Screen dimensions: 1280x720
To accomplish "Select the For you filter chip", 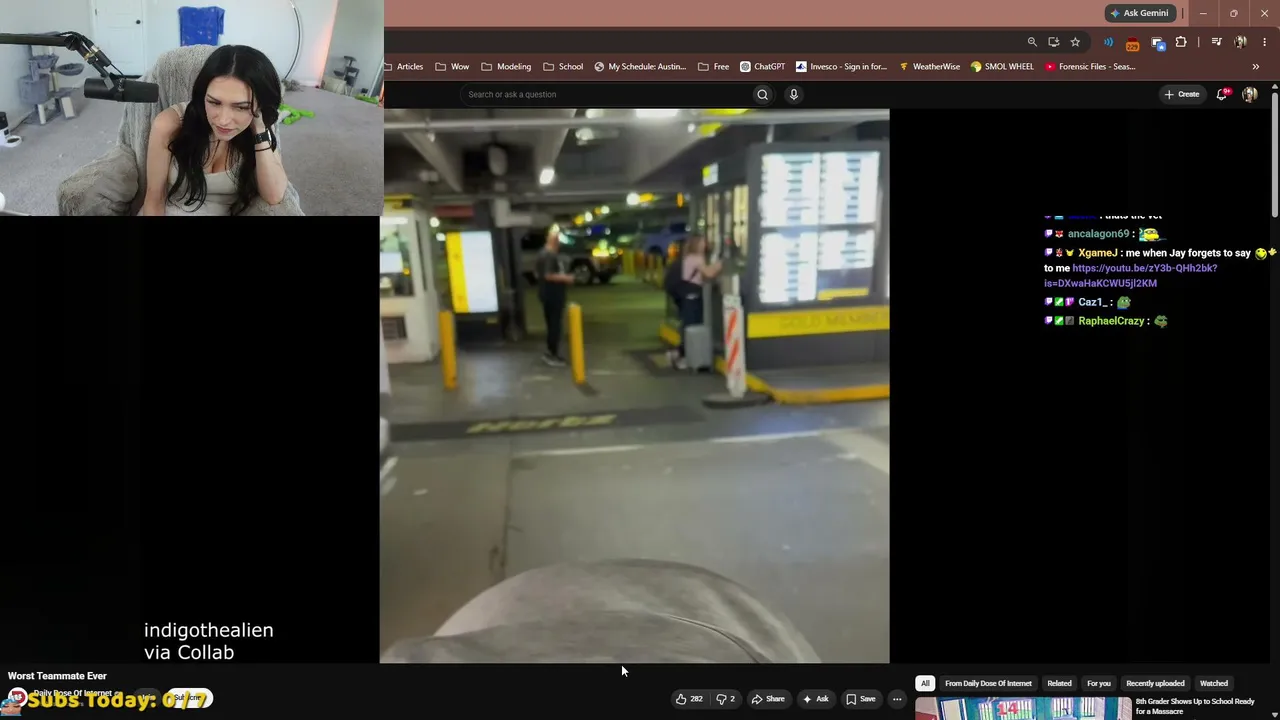I will [x=1099, y=684].
